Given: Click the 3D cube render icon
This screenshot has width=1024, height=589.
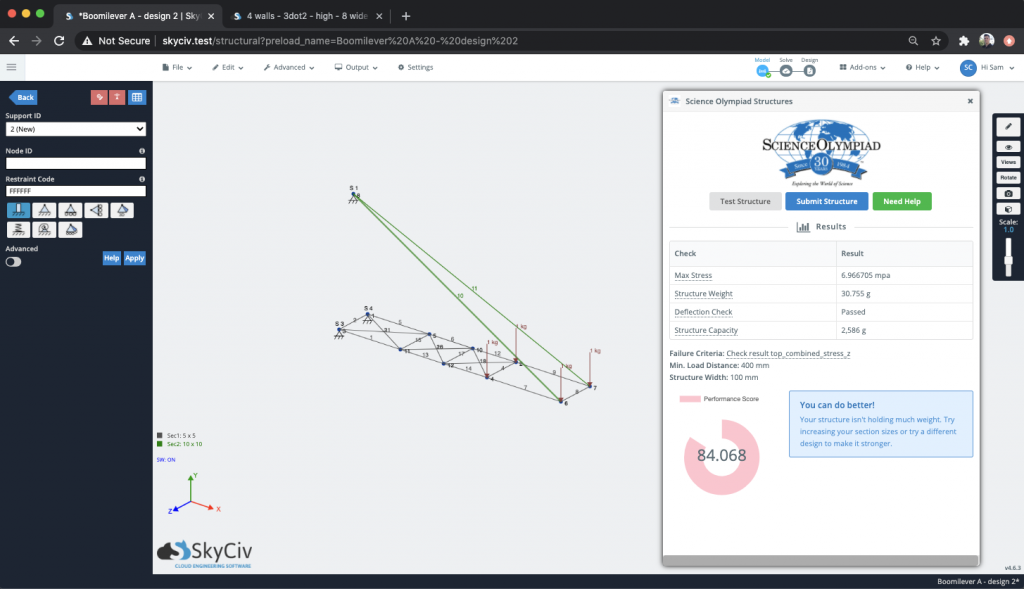Looking at the screenshot, I should (x=1008, y=209).
